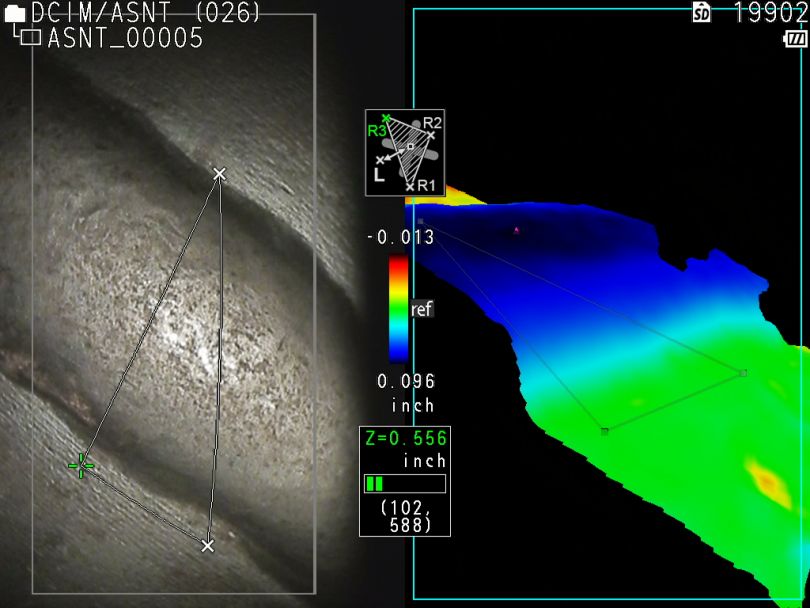Click the rainbow depth color scale bar
The height and width of the screenshot is (608, 810).
click(398, 308)
